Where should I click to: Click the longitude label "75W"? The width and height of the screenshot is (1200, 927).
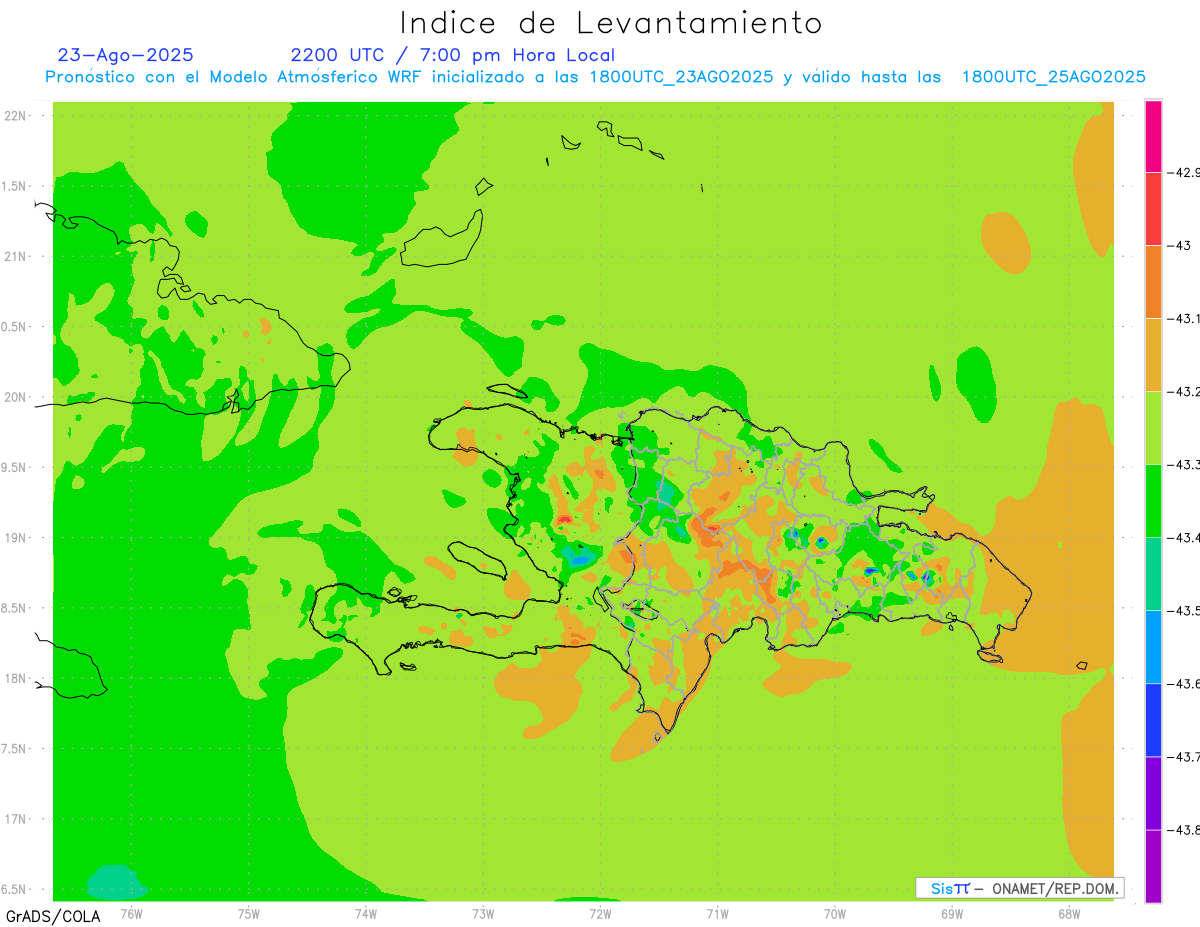point(248,912)
